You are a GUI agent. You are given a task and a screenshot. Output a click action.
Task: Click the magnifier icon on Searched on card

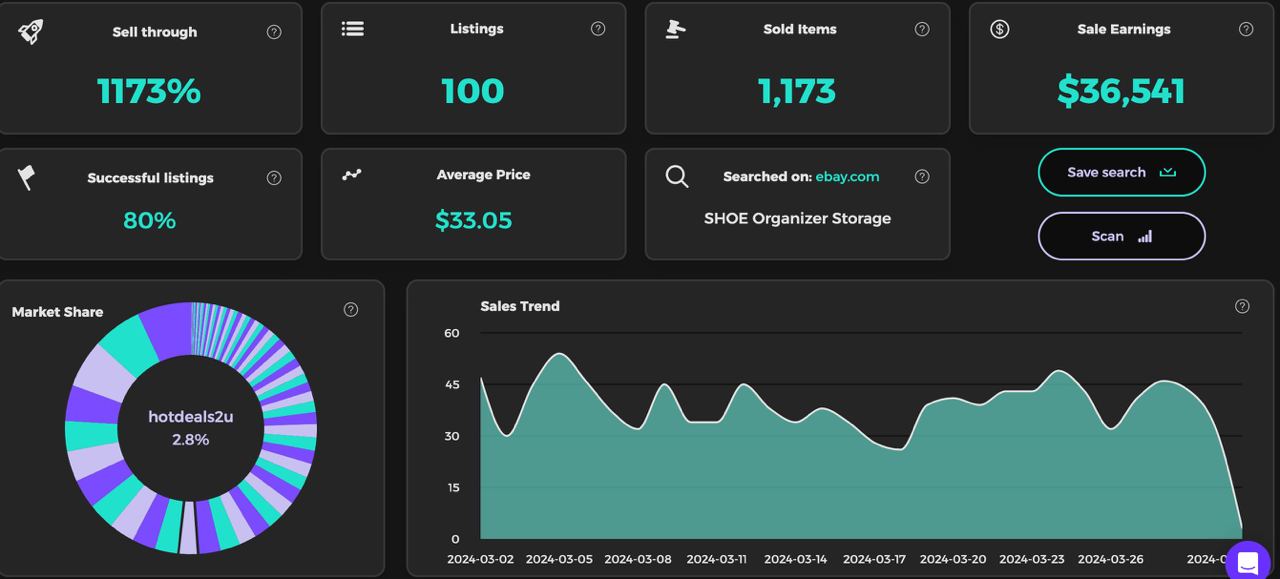tap(677, 177)
